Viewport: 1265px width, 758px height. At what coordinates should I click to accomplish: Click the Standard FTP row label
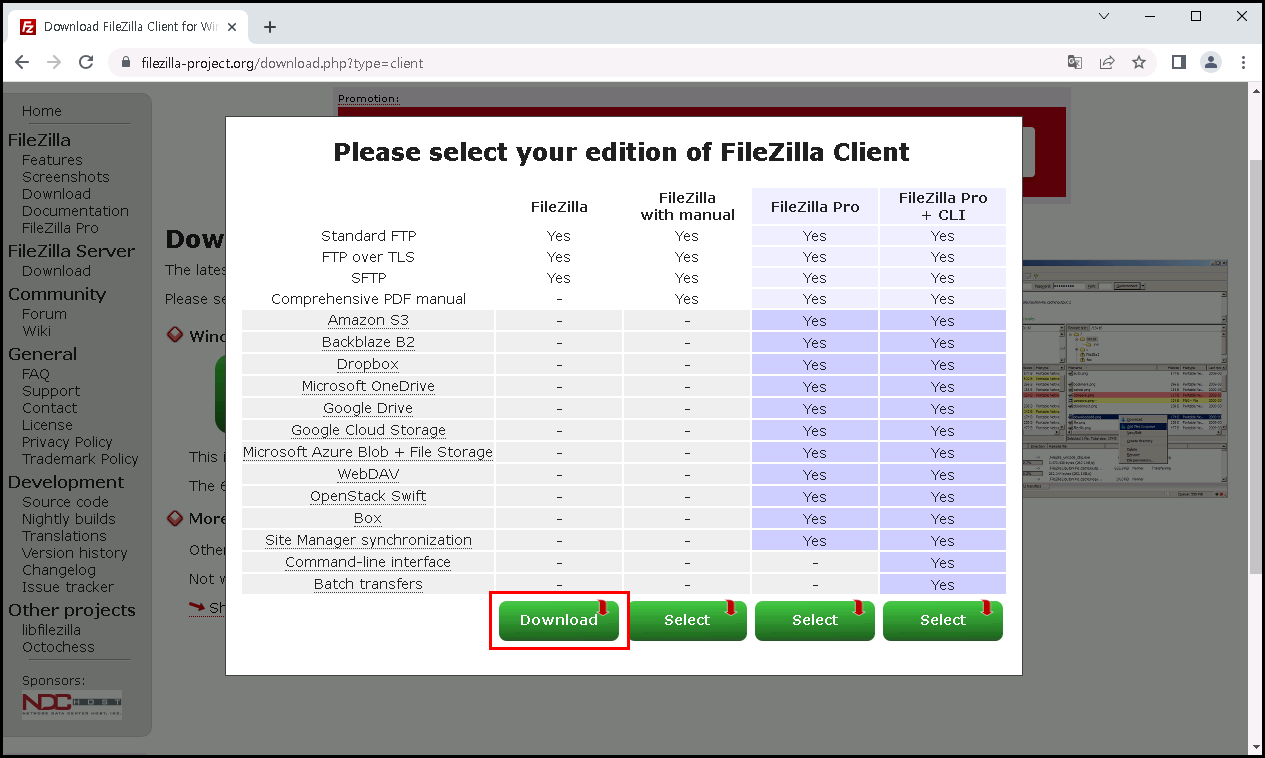[368, 236]
